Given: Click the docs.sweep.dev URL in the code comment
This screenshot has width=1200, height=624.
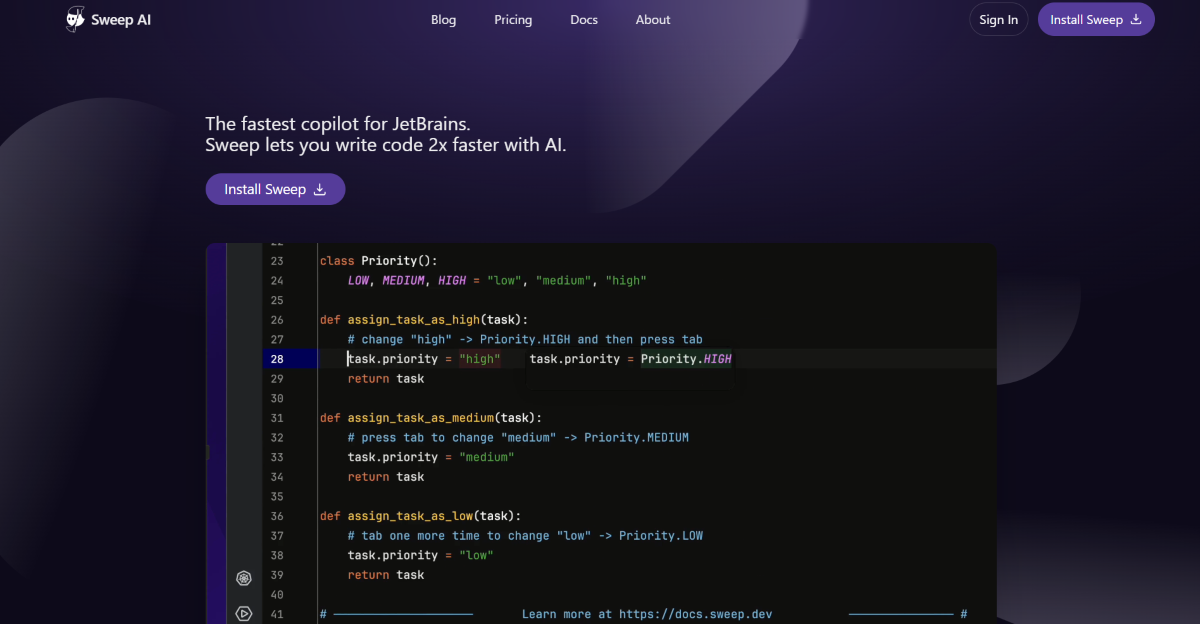Looking at the screenshot, I should [x=695, y=614].
